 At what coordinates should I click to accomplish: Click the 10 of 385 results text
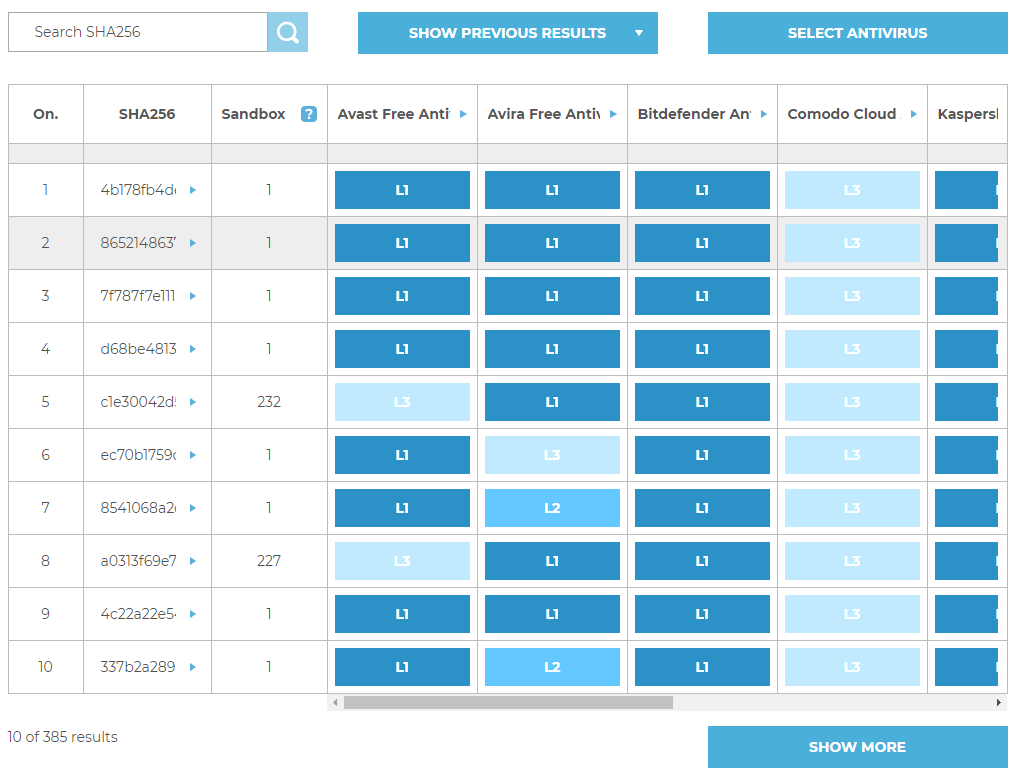(63, 737)
